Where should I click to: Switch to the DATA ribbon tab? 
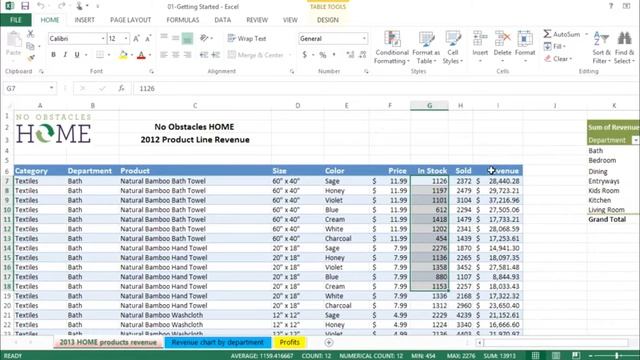coord(222,20)
